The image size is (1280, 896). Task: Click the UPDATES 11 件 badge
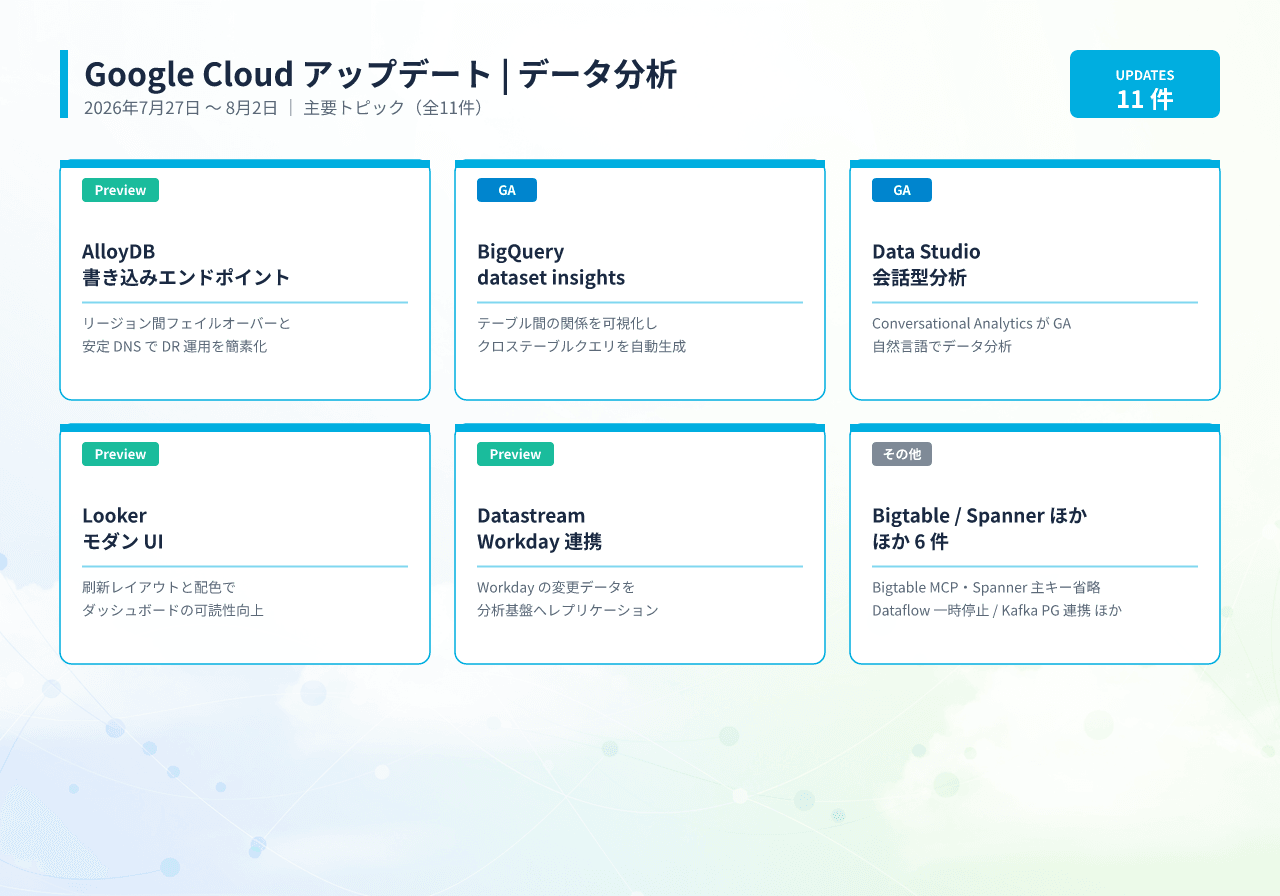pos(1145,84)
